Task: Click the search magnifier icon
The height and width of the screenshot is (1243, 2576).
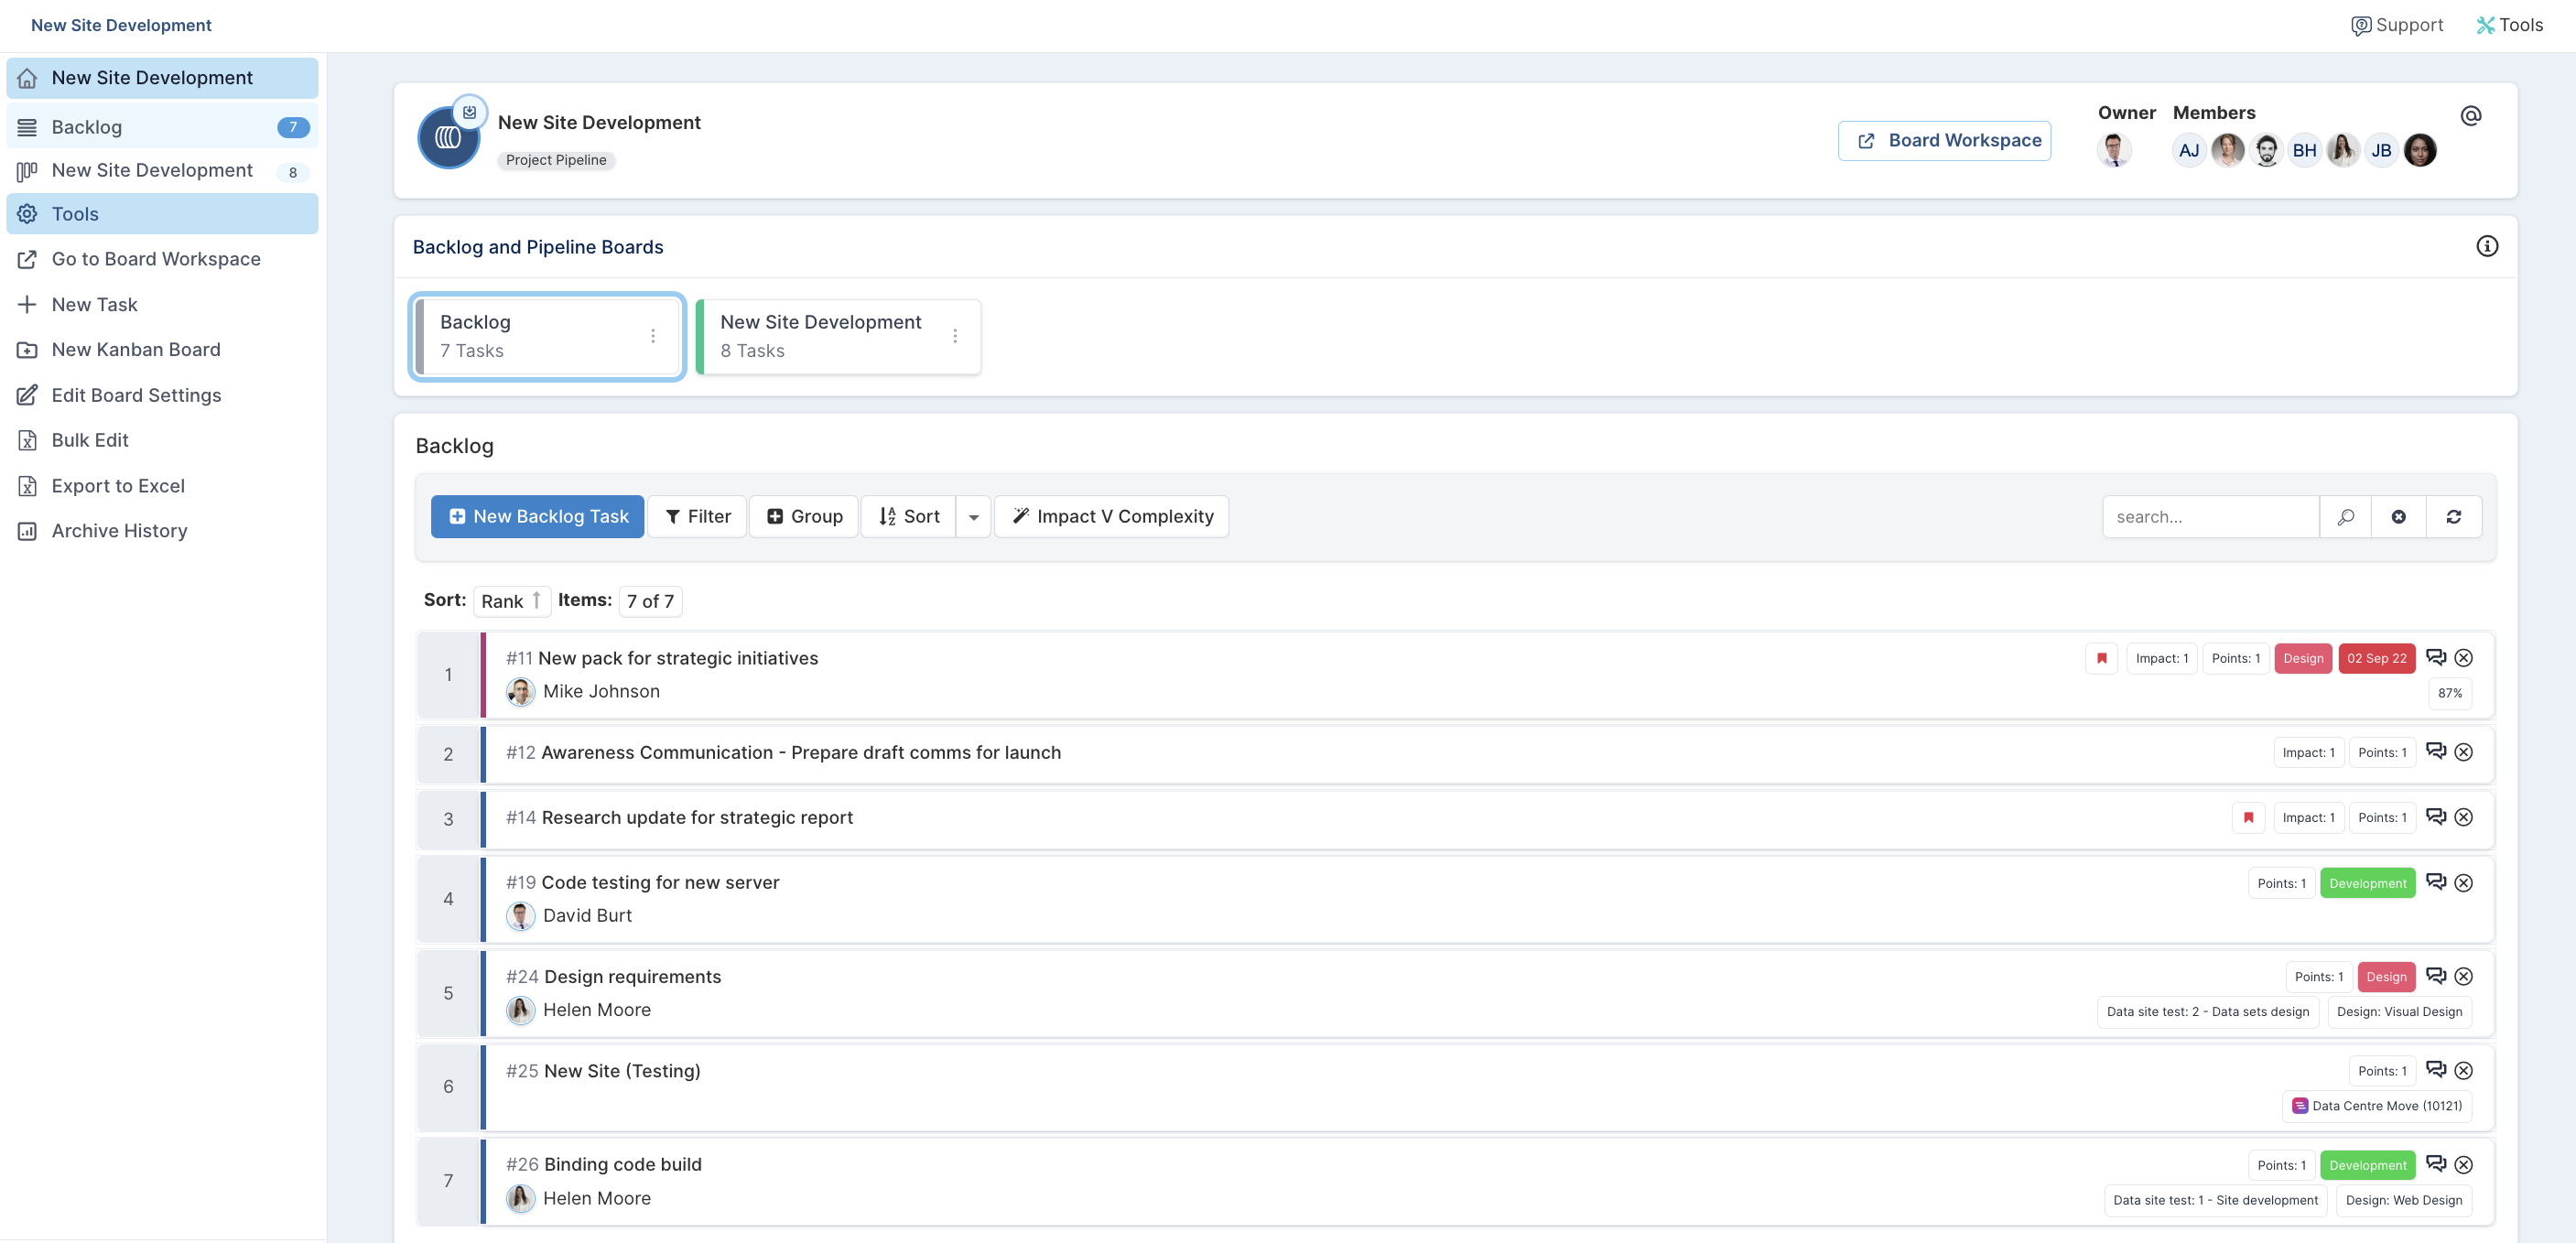Action: 2345,517
